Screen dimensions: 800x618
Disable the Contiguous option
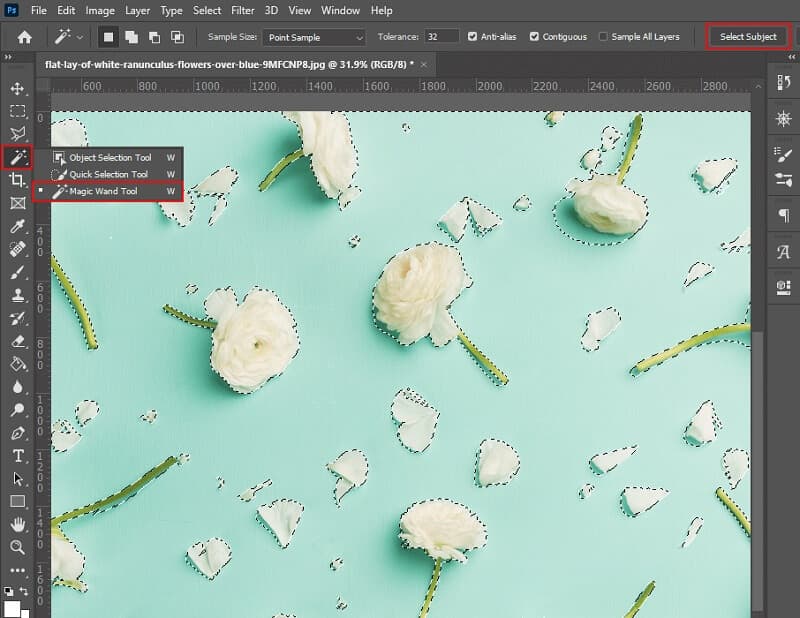(x=536, y=37)
